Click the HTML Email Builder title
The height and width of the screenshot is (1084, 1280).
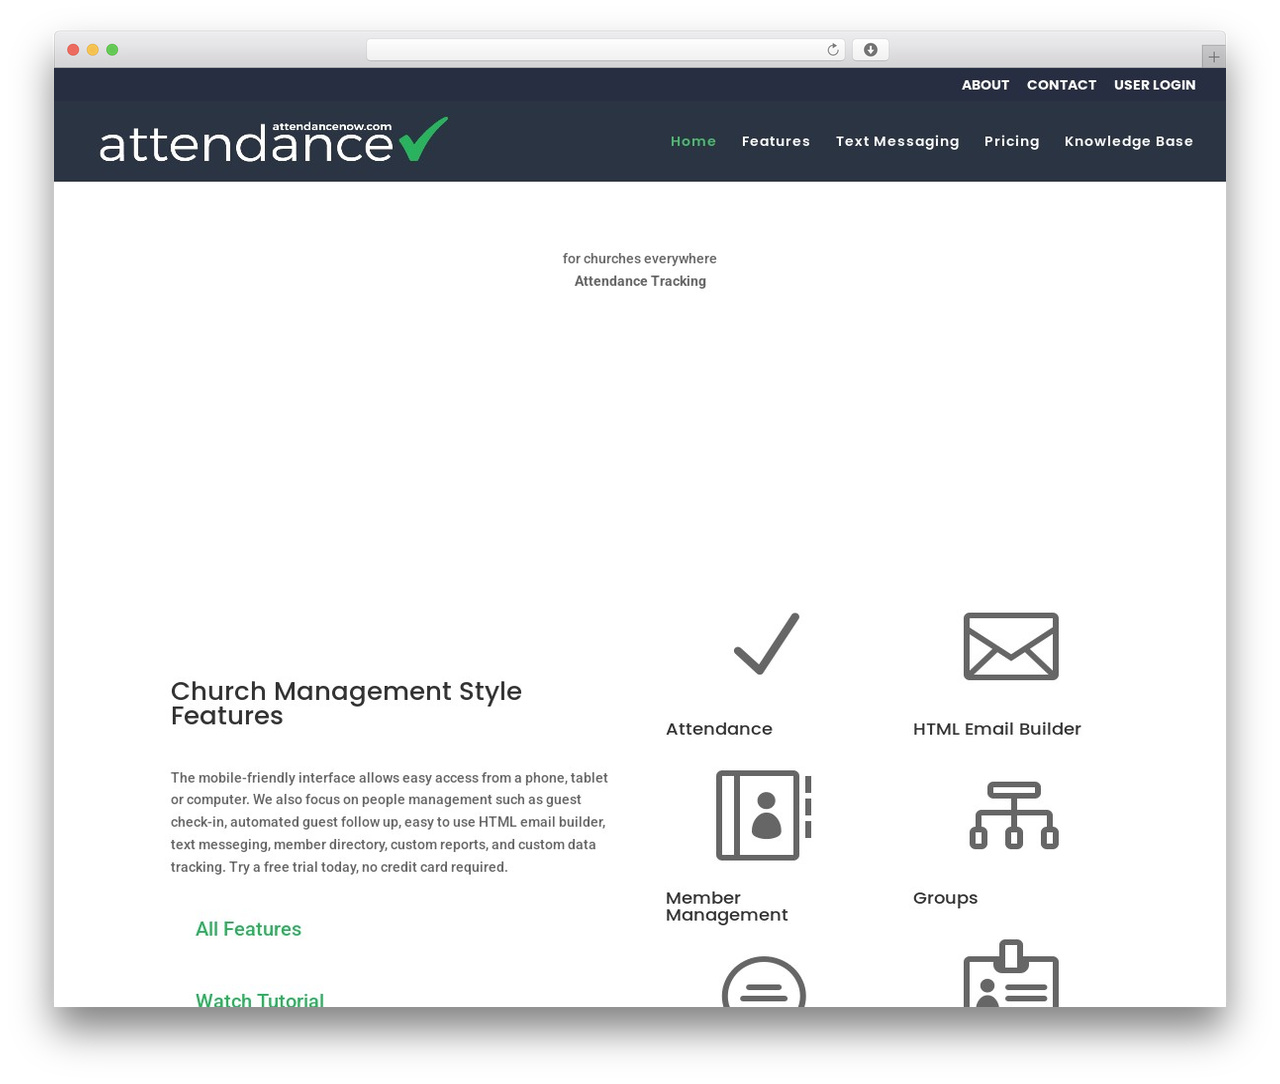[997, 729]
